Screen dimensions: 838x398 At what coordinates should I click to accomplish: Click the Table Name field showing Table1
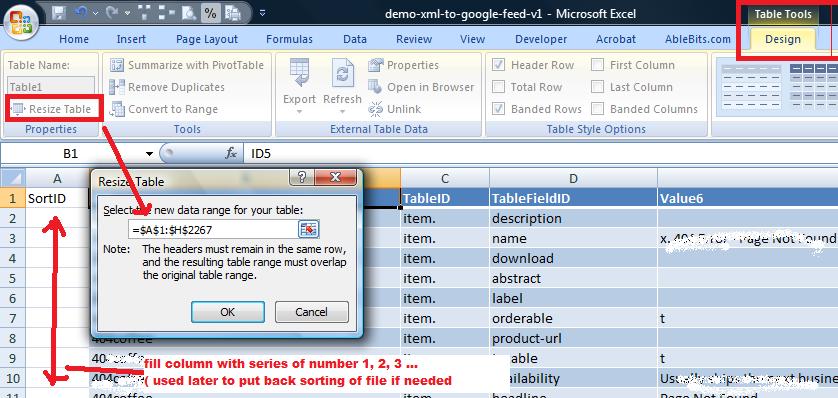51,87
